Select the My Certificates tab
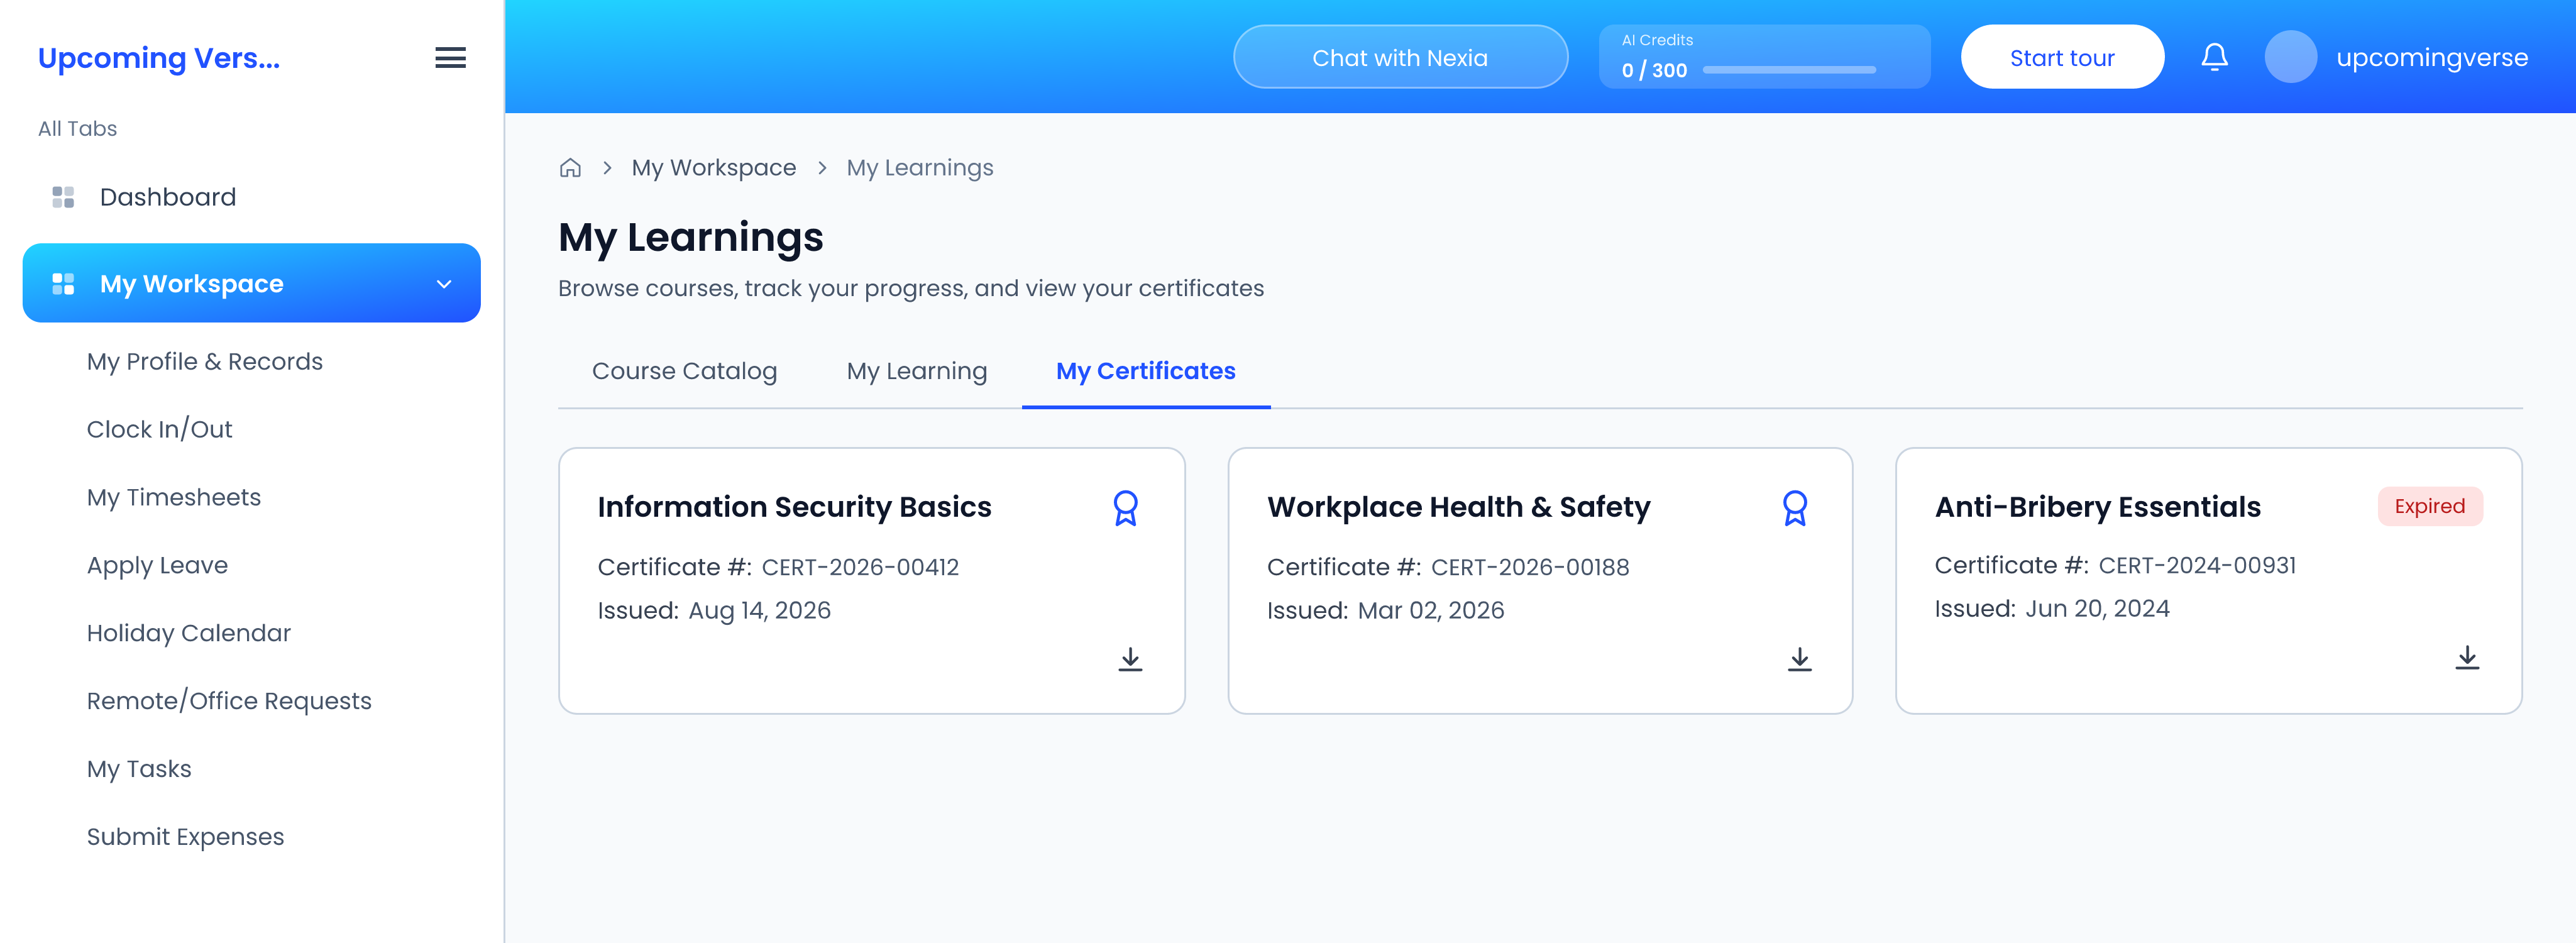Viewport: 2576px width, 943px height. 1145,371
